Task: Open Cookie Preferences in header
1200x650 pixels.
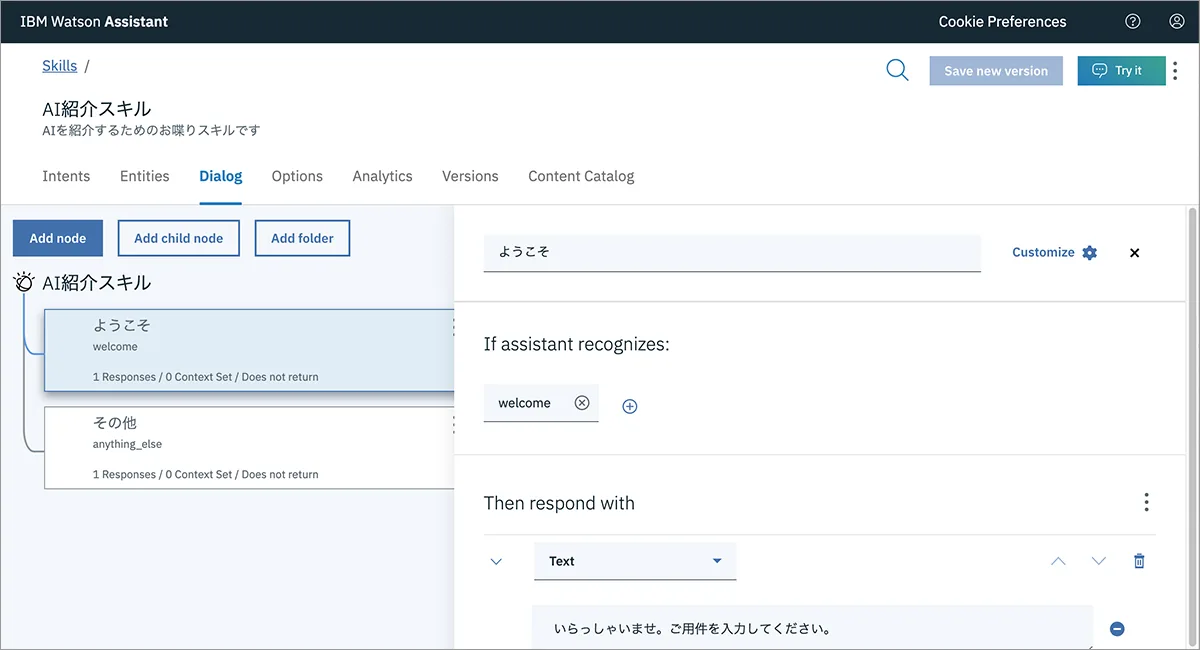Action: (x=1002, y=21)
